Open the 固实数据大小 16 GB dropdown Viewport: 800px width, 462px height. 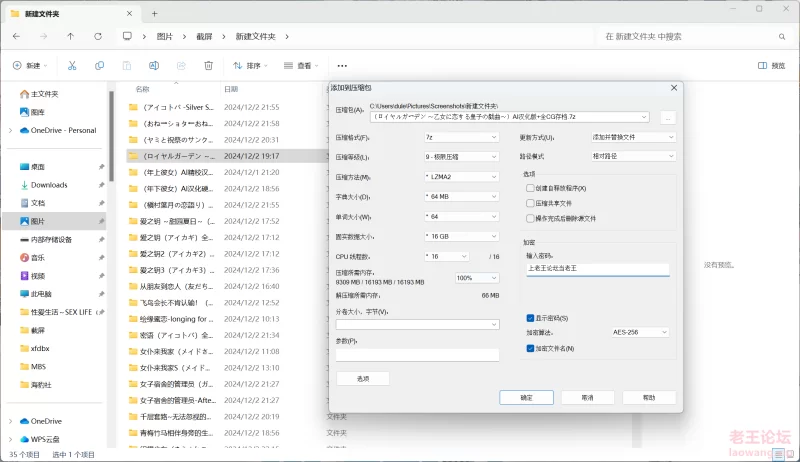(x=461, y=236)
